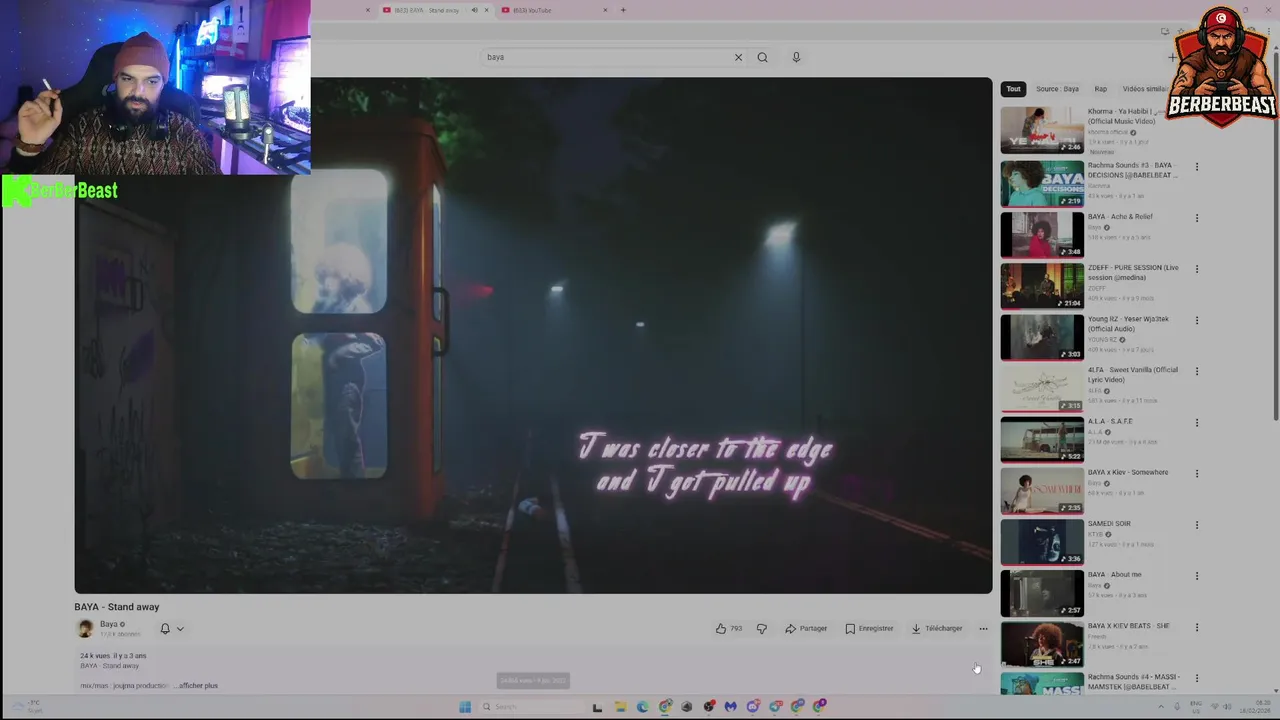The image size is (1280, 720).
Task: Open Rachma Sounds #4 MASSI video title
Action: [x=1133, y=682]
